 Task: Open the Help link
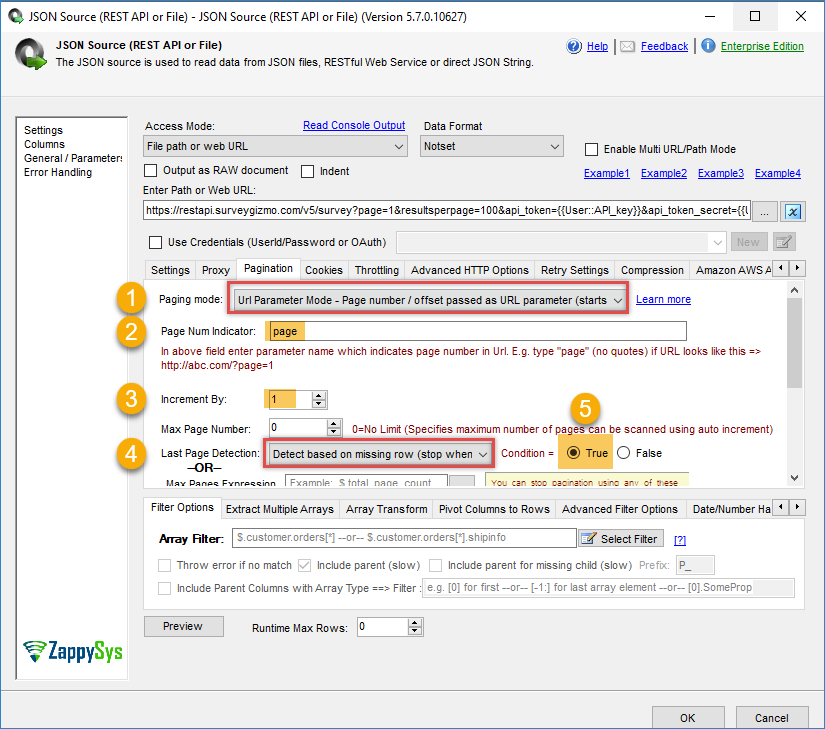597,46
